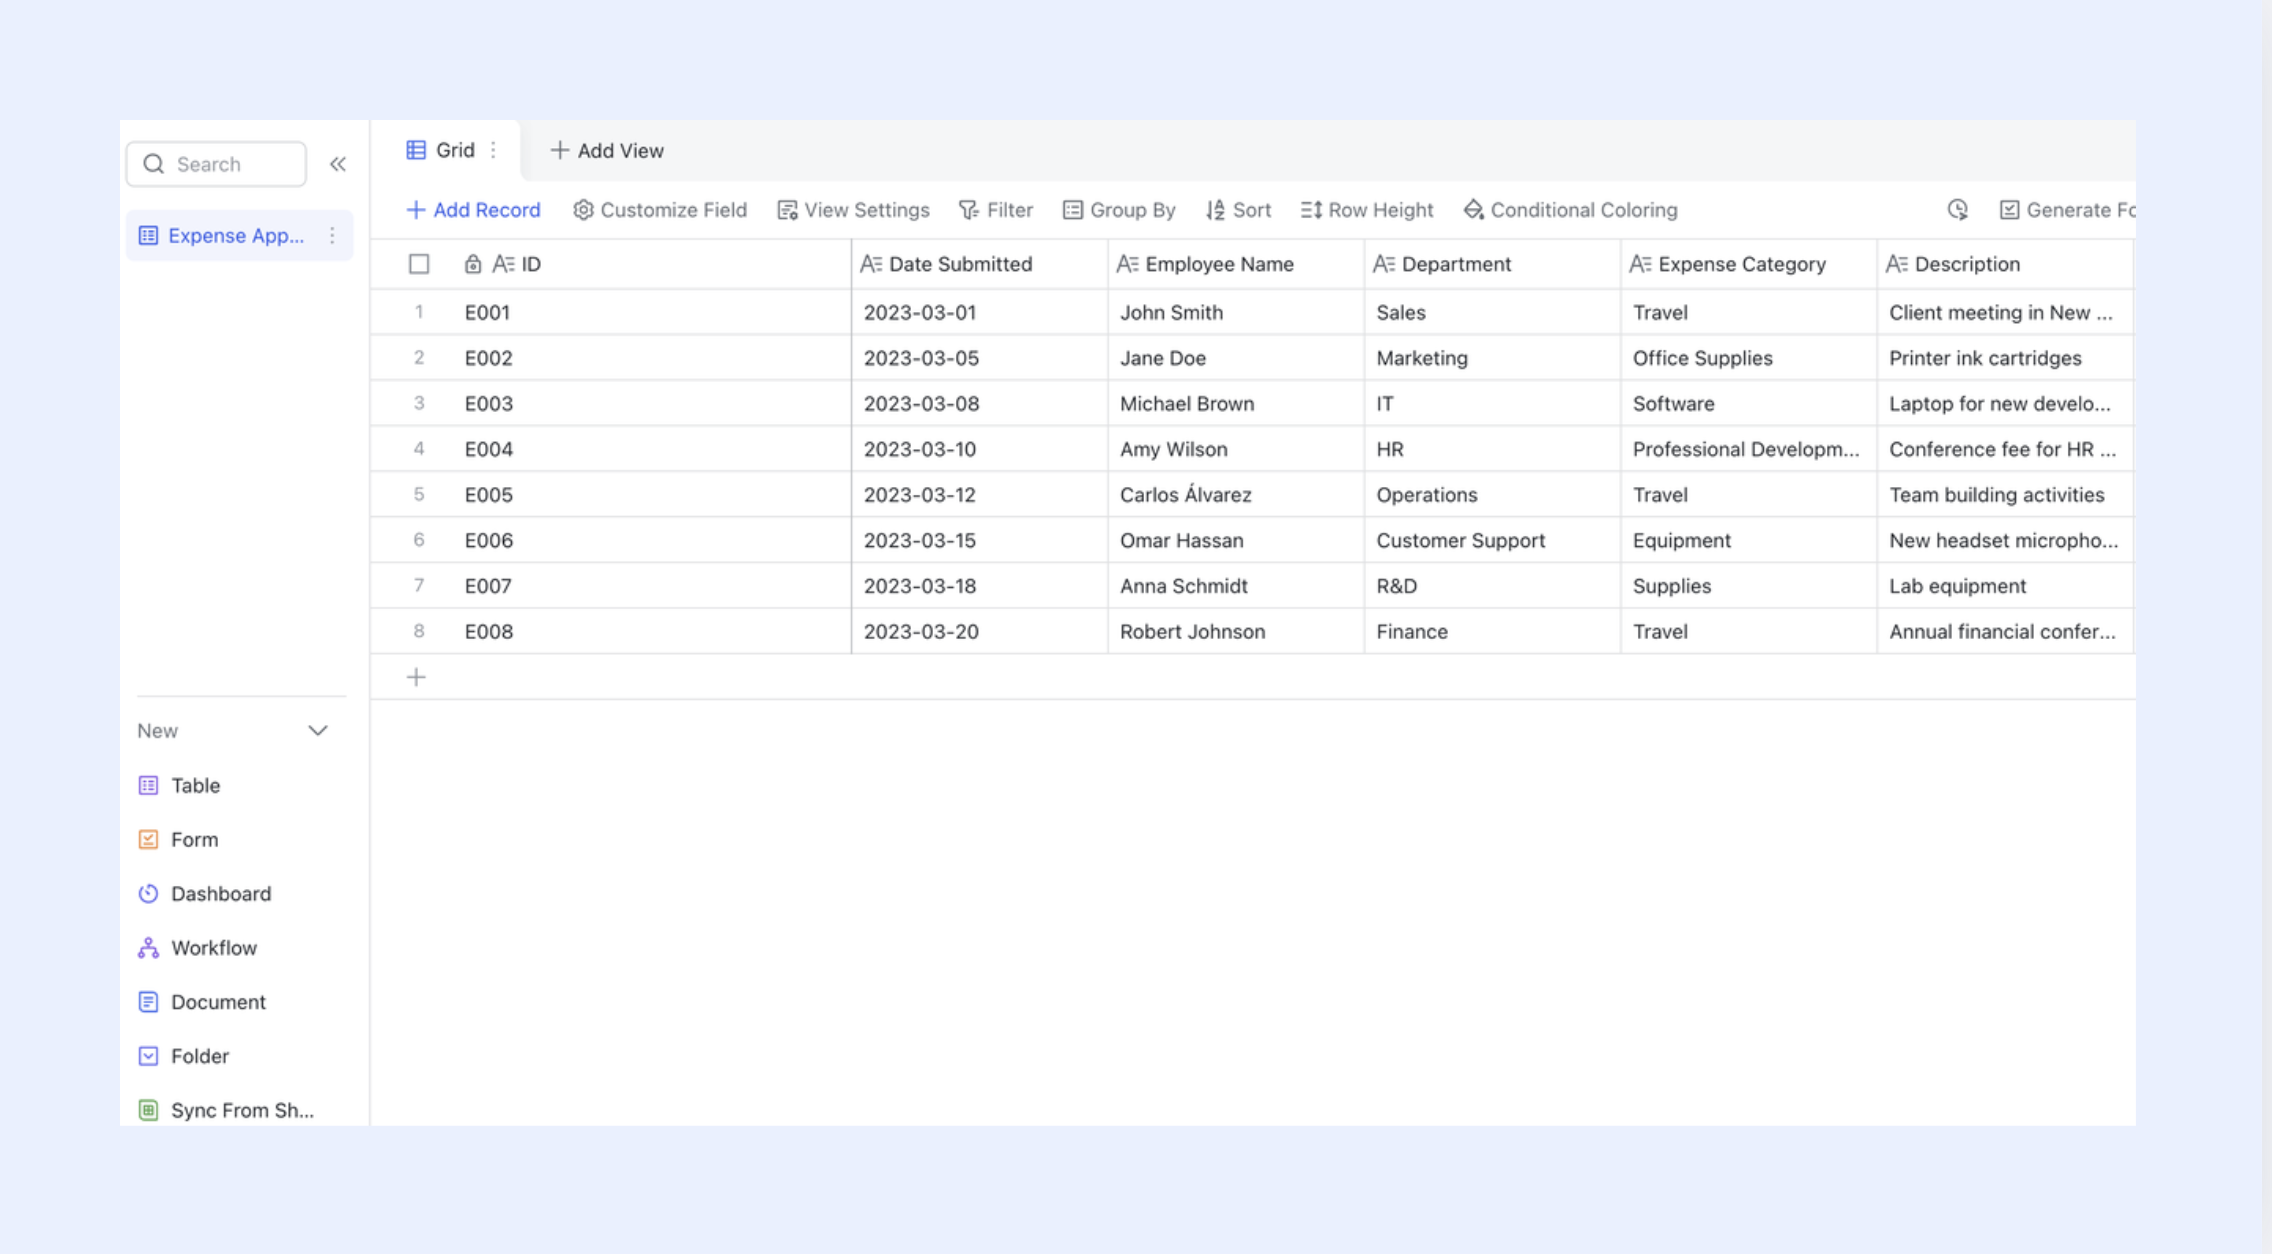Click the Row Height icon

tap(1311, 210)
